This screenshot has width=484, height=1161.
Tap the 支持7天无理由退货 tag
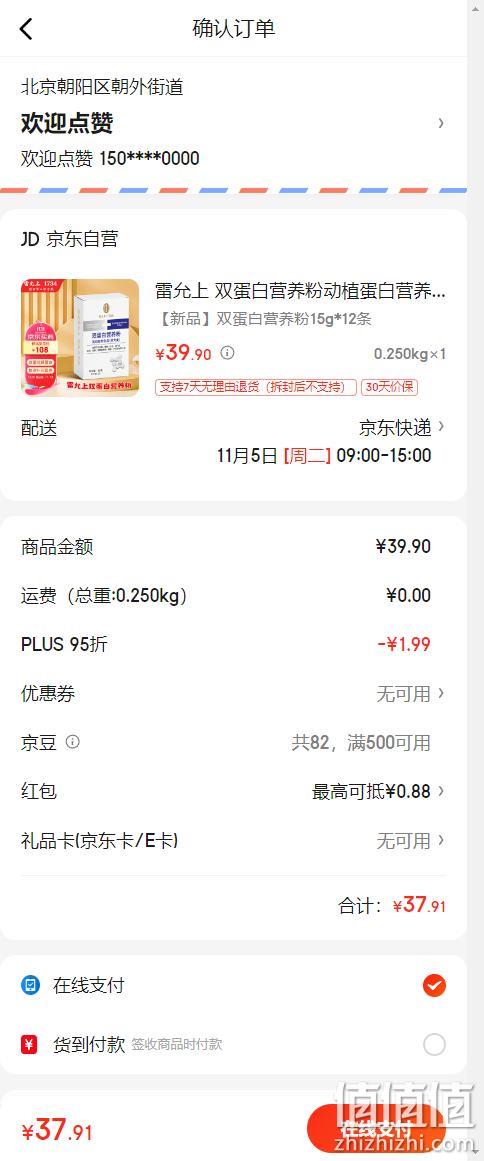[x=256, y=387]
